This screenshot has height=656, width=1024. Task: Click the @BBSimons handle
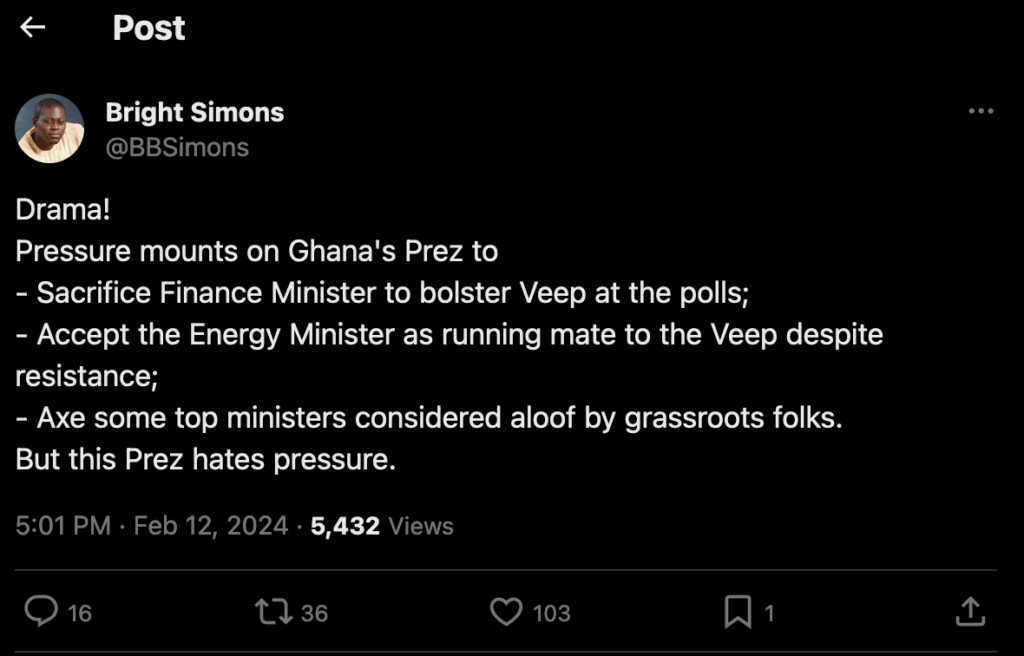pos(177,148)
